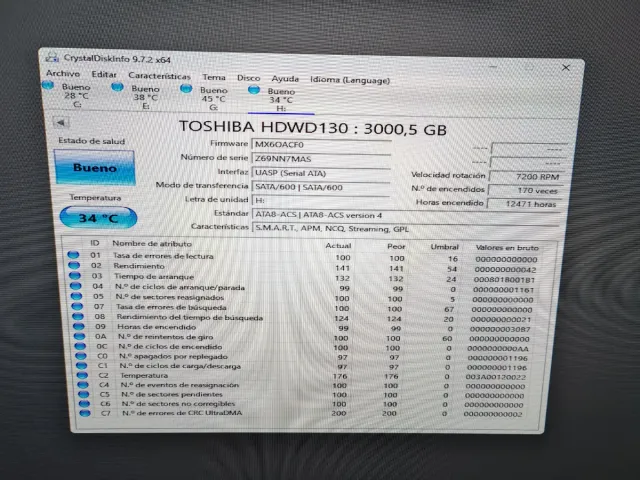Click the blue Bueno health status button
The image size is (640, 480).
pyautogui.click(x=94, y=167)
